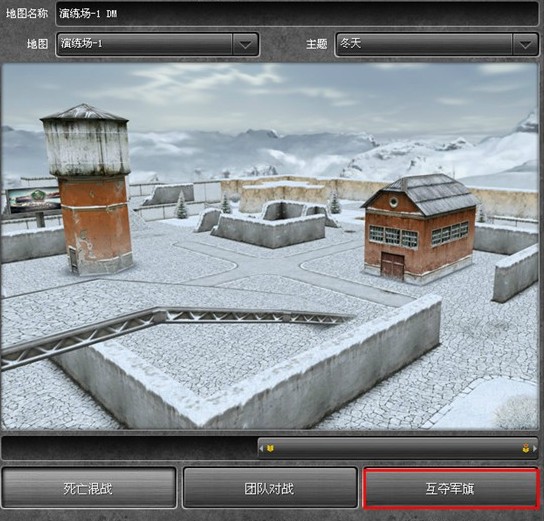
Task: Click the red brick house in the preview
Action: pyautogui.click(x=420, y=229)
